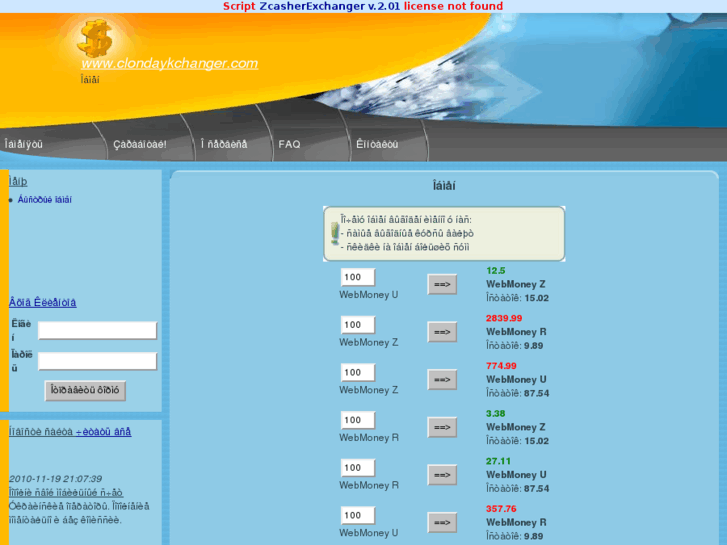This screenshot has height=545, width=727.
Task: Click the bulleted sidebar link under the top-left heading
Action: (x=45, y=199)
